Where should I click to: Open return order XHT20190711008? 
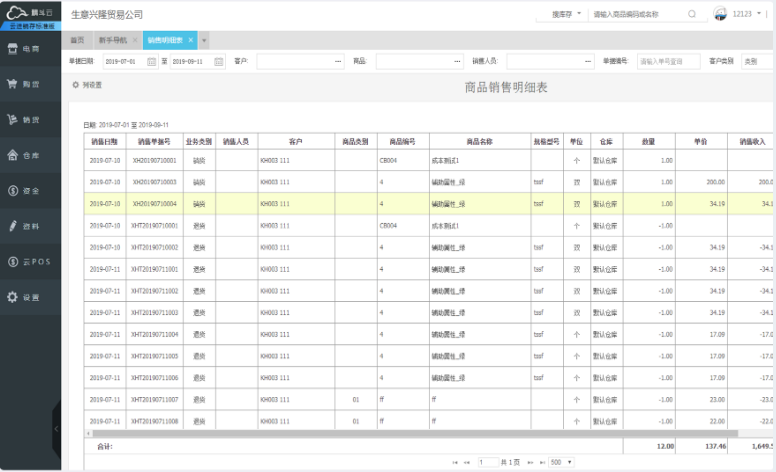click(154, 421)
